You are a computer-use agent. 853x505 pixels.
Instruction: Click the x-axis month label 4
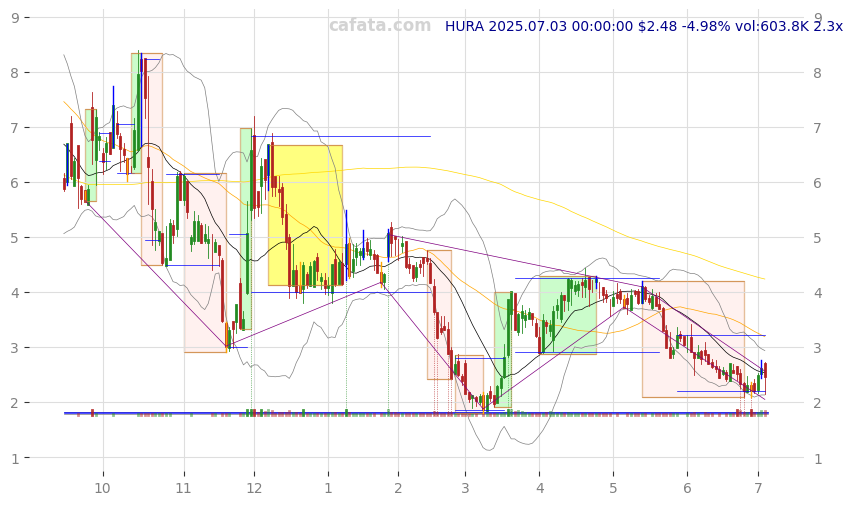coord(540,488)
